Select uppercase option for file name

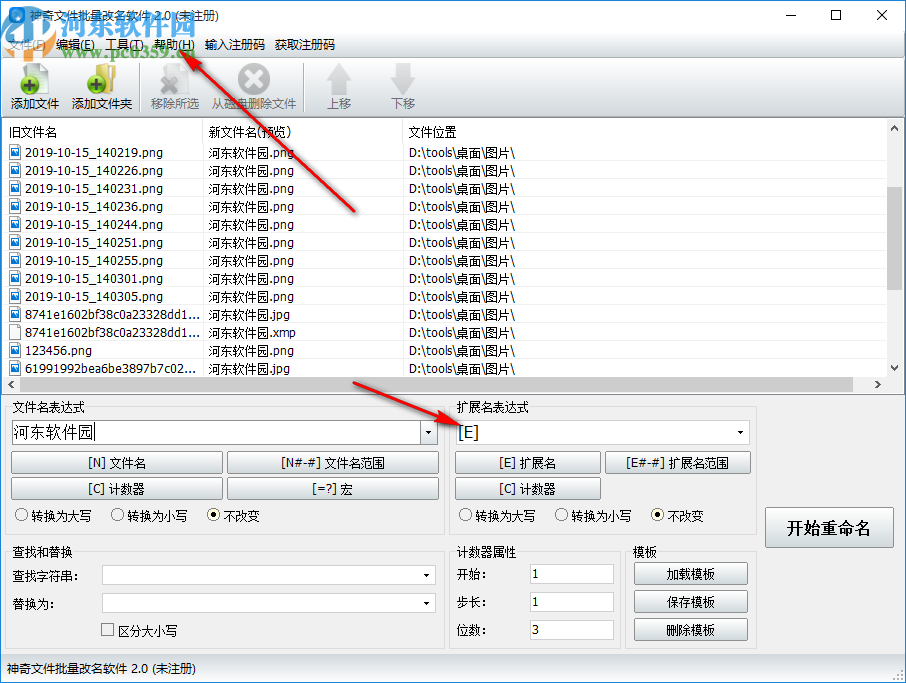click(x=21, y=515)
